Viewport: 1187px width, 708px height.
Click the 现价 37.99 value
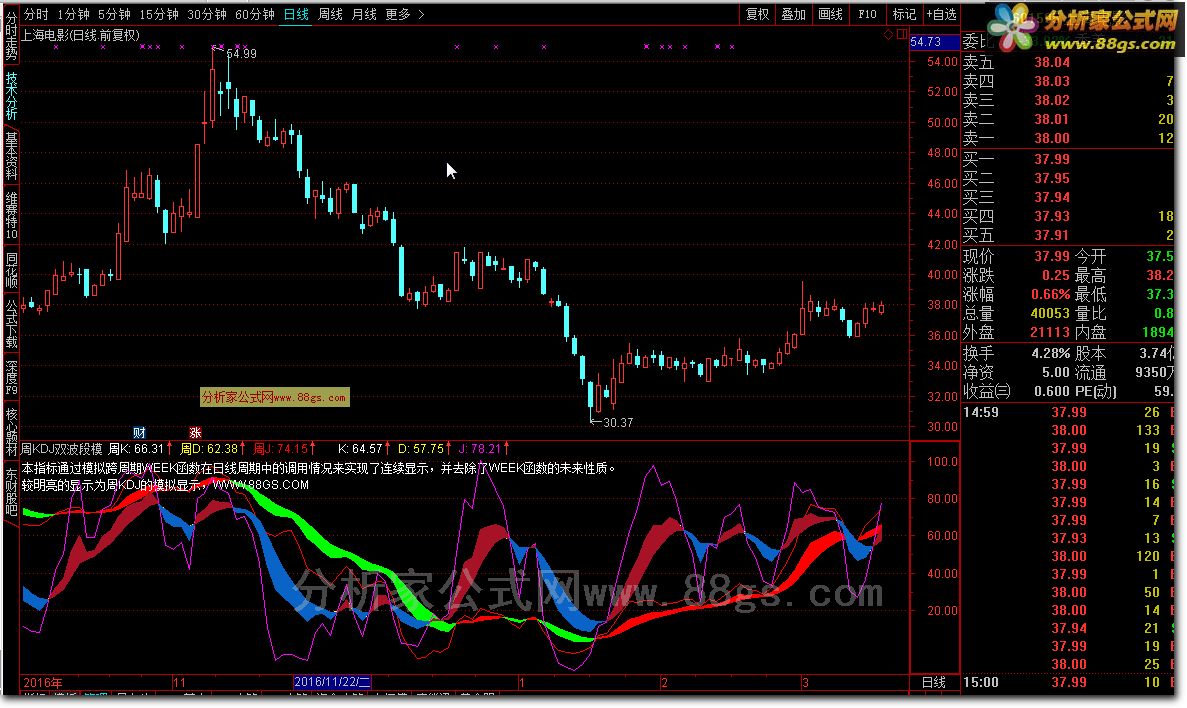coord(1052,257)
